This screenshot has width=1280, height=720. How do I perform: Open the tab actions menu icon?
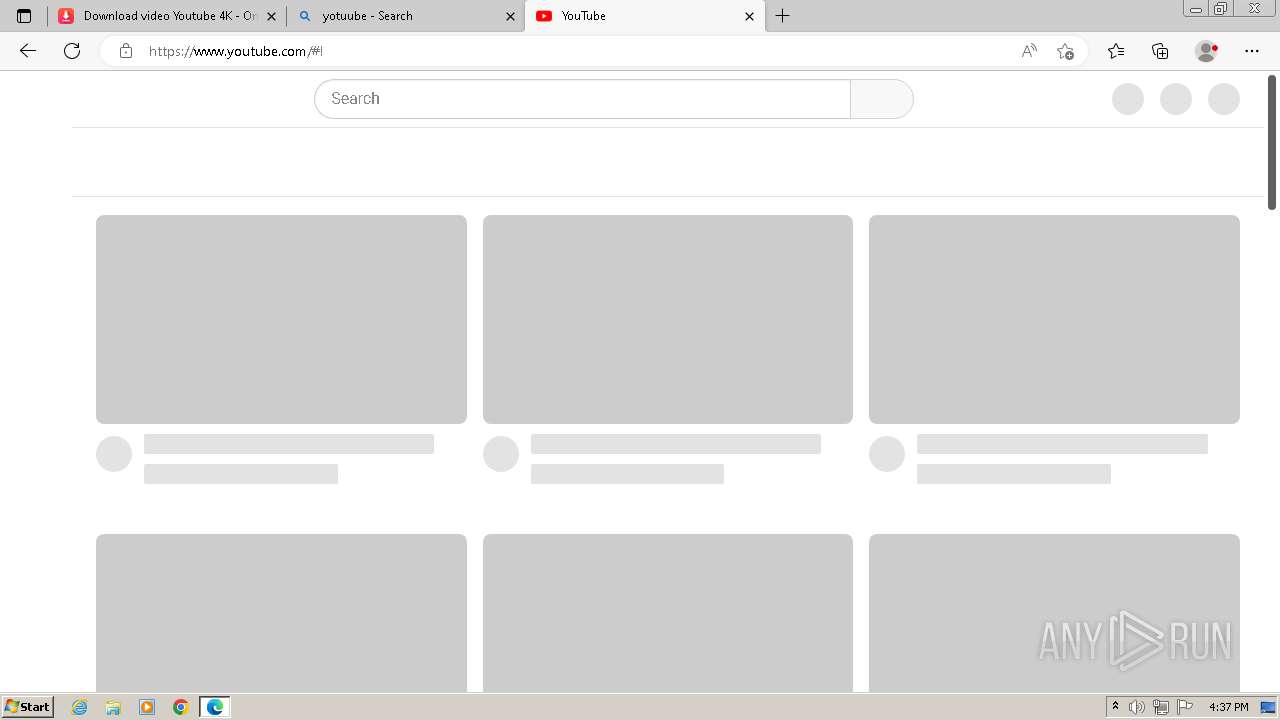[x=24, y=16]
